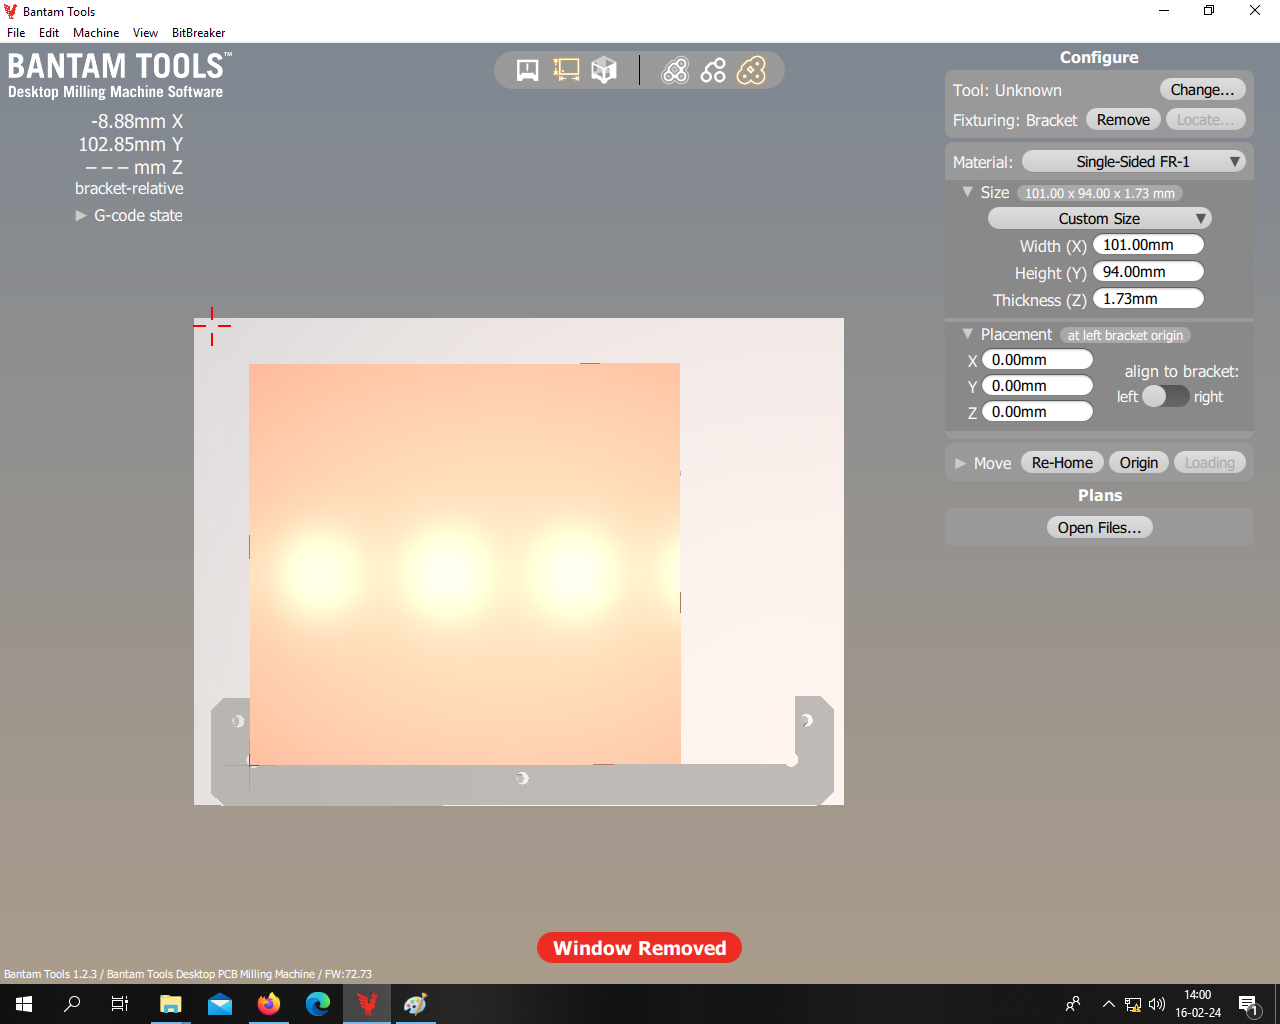Click Height (Y) input field
This screenshot has height=1024, width=1280.
1148,271
